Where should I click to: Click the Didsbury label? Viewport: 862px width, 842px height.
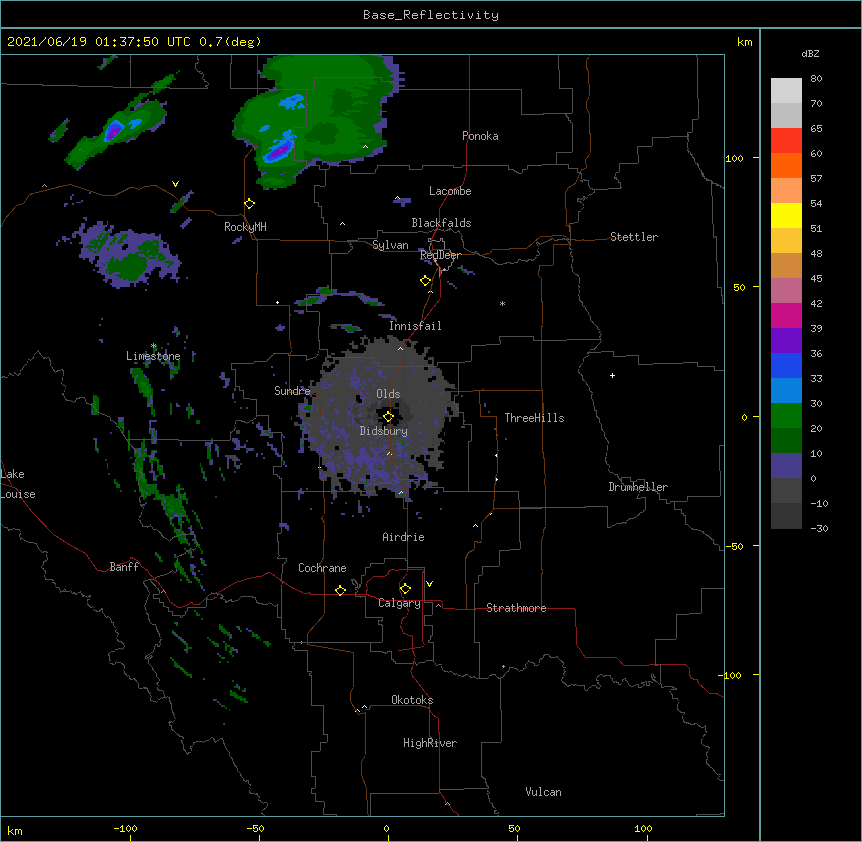point(384,431)
